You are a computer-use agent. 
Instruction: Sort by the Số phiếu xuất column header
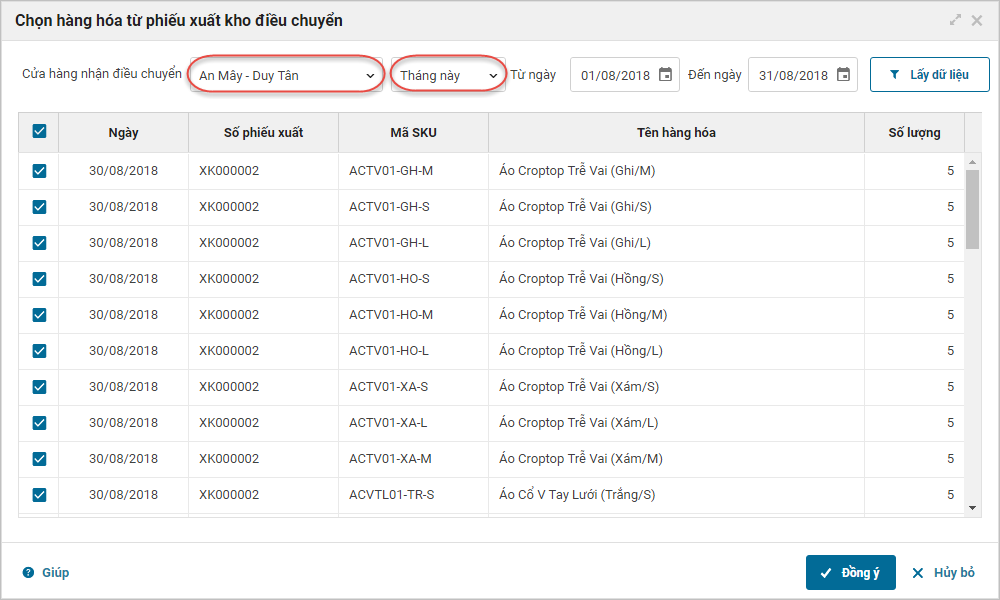pos(263,133)
